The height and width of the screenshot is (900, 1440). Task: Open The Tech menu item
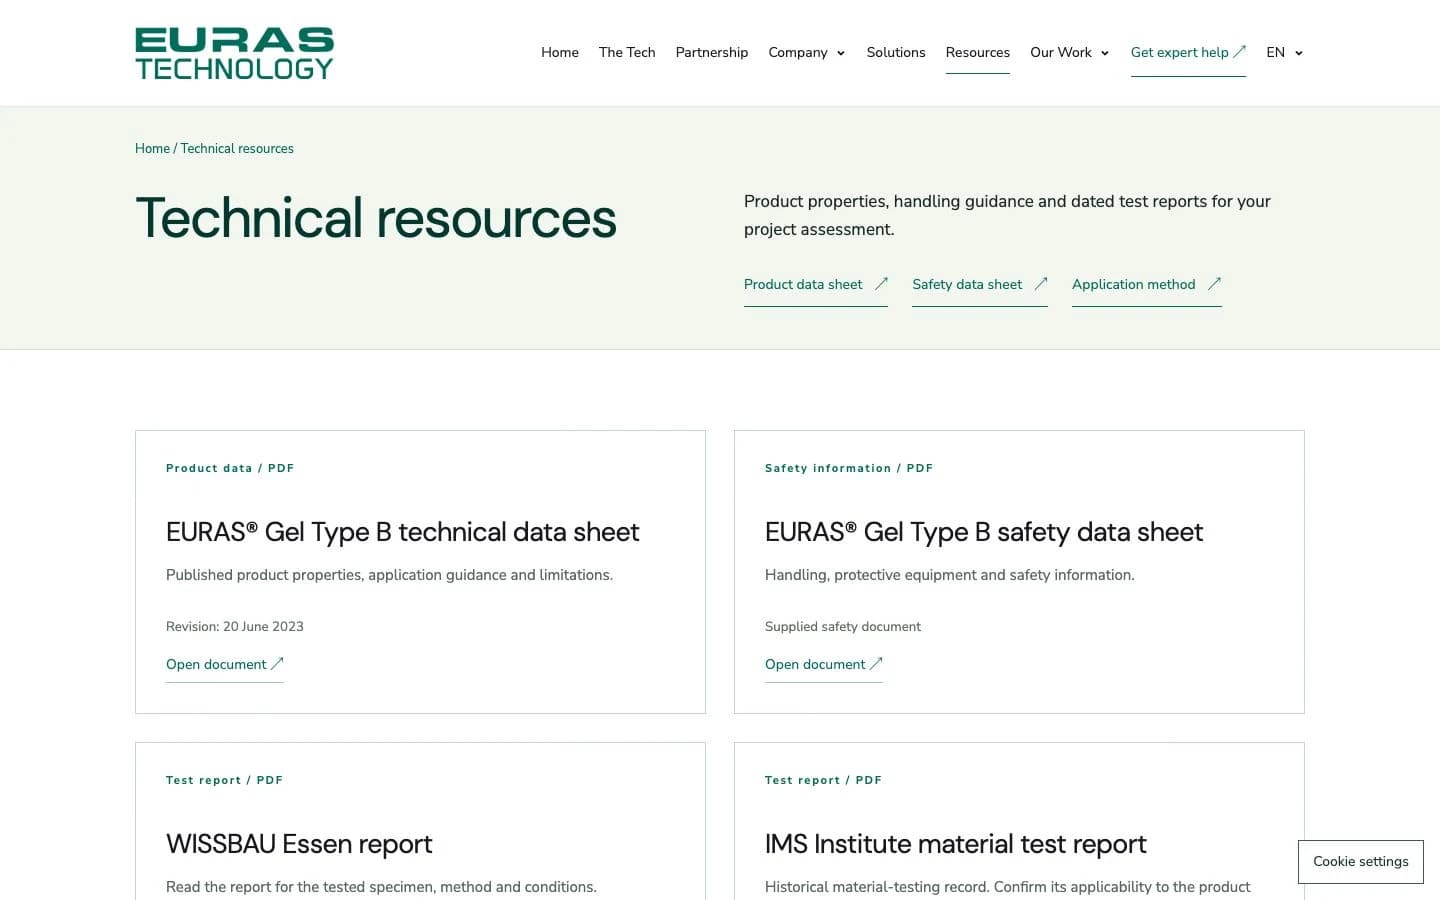(x=627, y=52)
